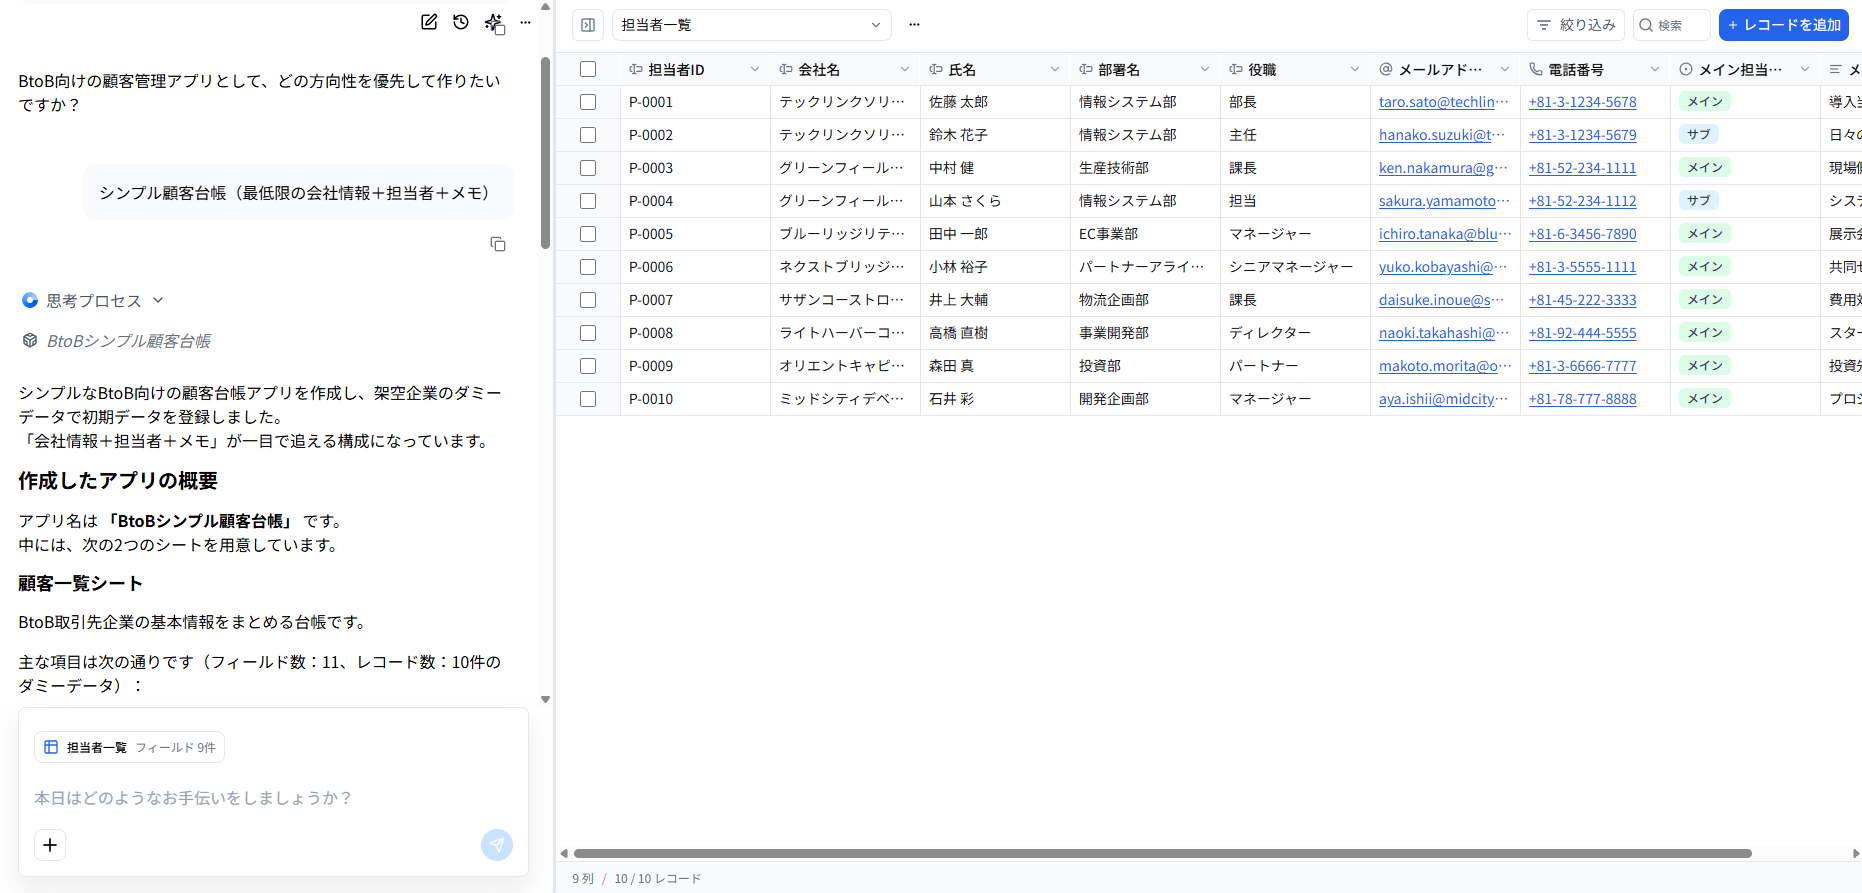Screen dimensions: 1862x893
Task: Check the row P-0007 checkbox
Action: (x=588, y=300)
